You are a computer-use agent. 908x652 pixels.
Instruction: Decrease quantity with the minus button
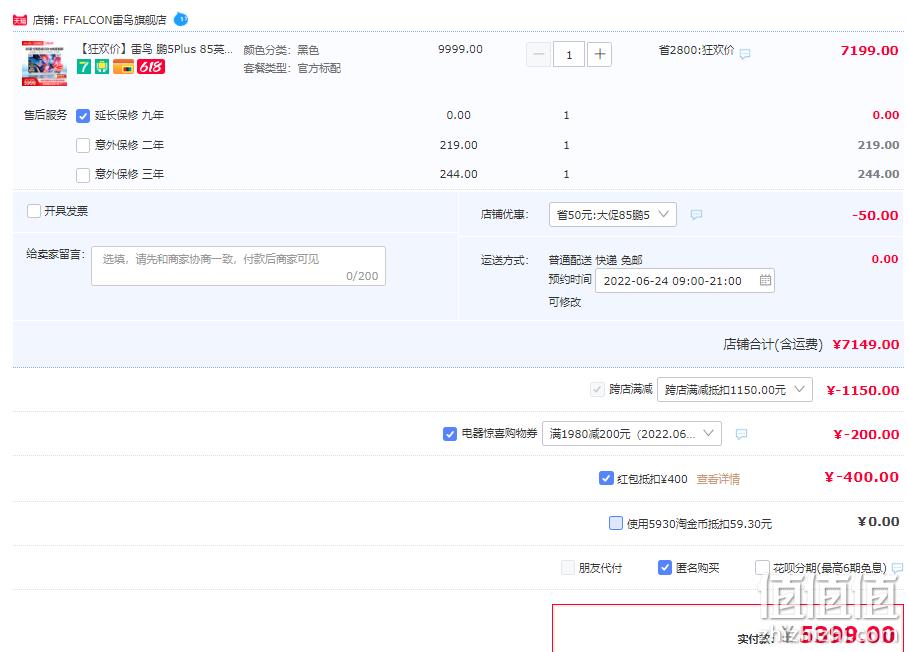tap(539, 54)
